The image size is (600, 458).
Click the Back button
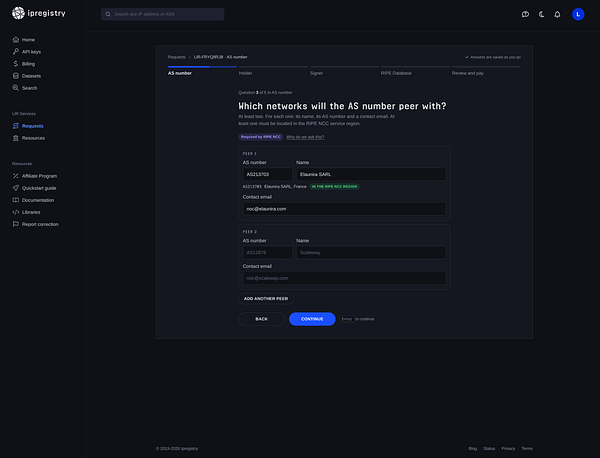pyautogui.click(x=262, y=319)
